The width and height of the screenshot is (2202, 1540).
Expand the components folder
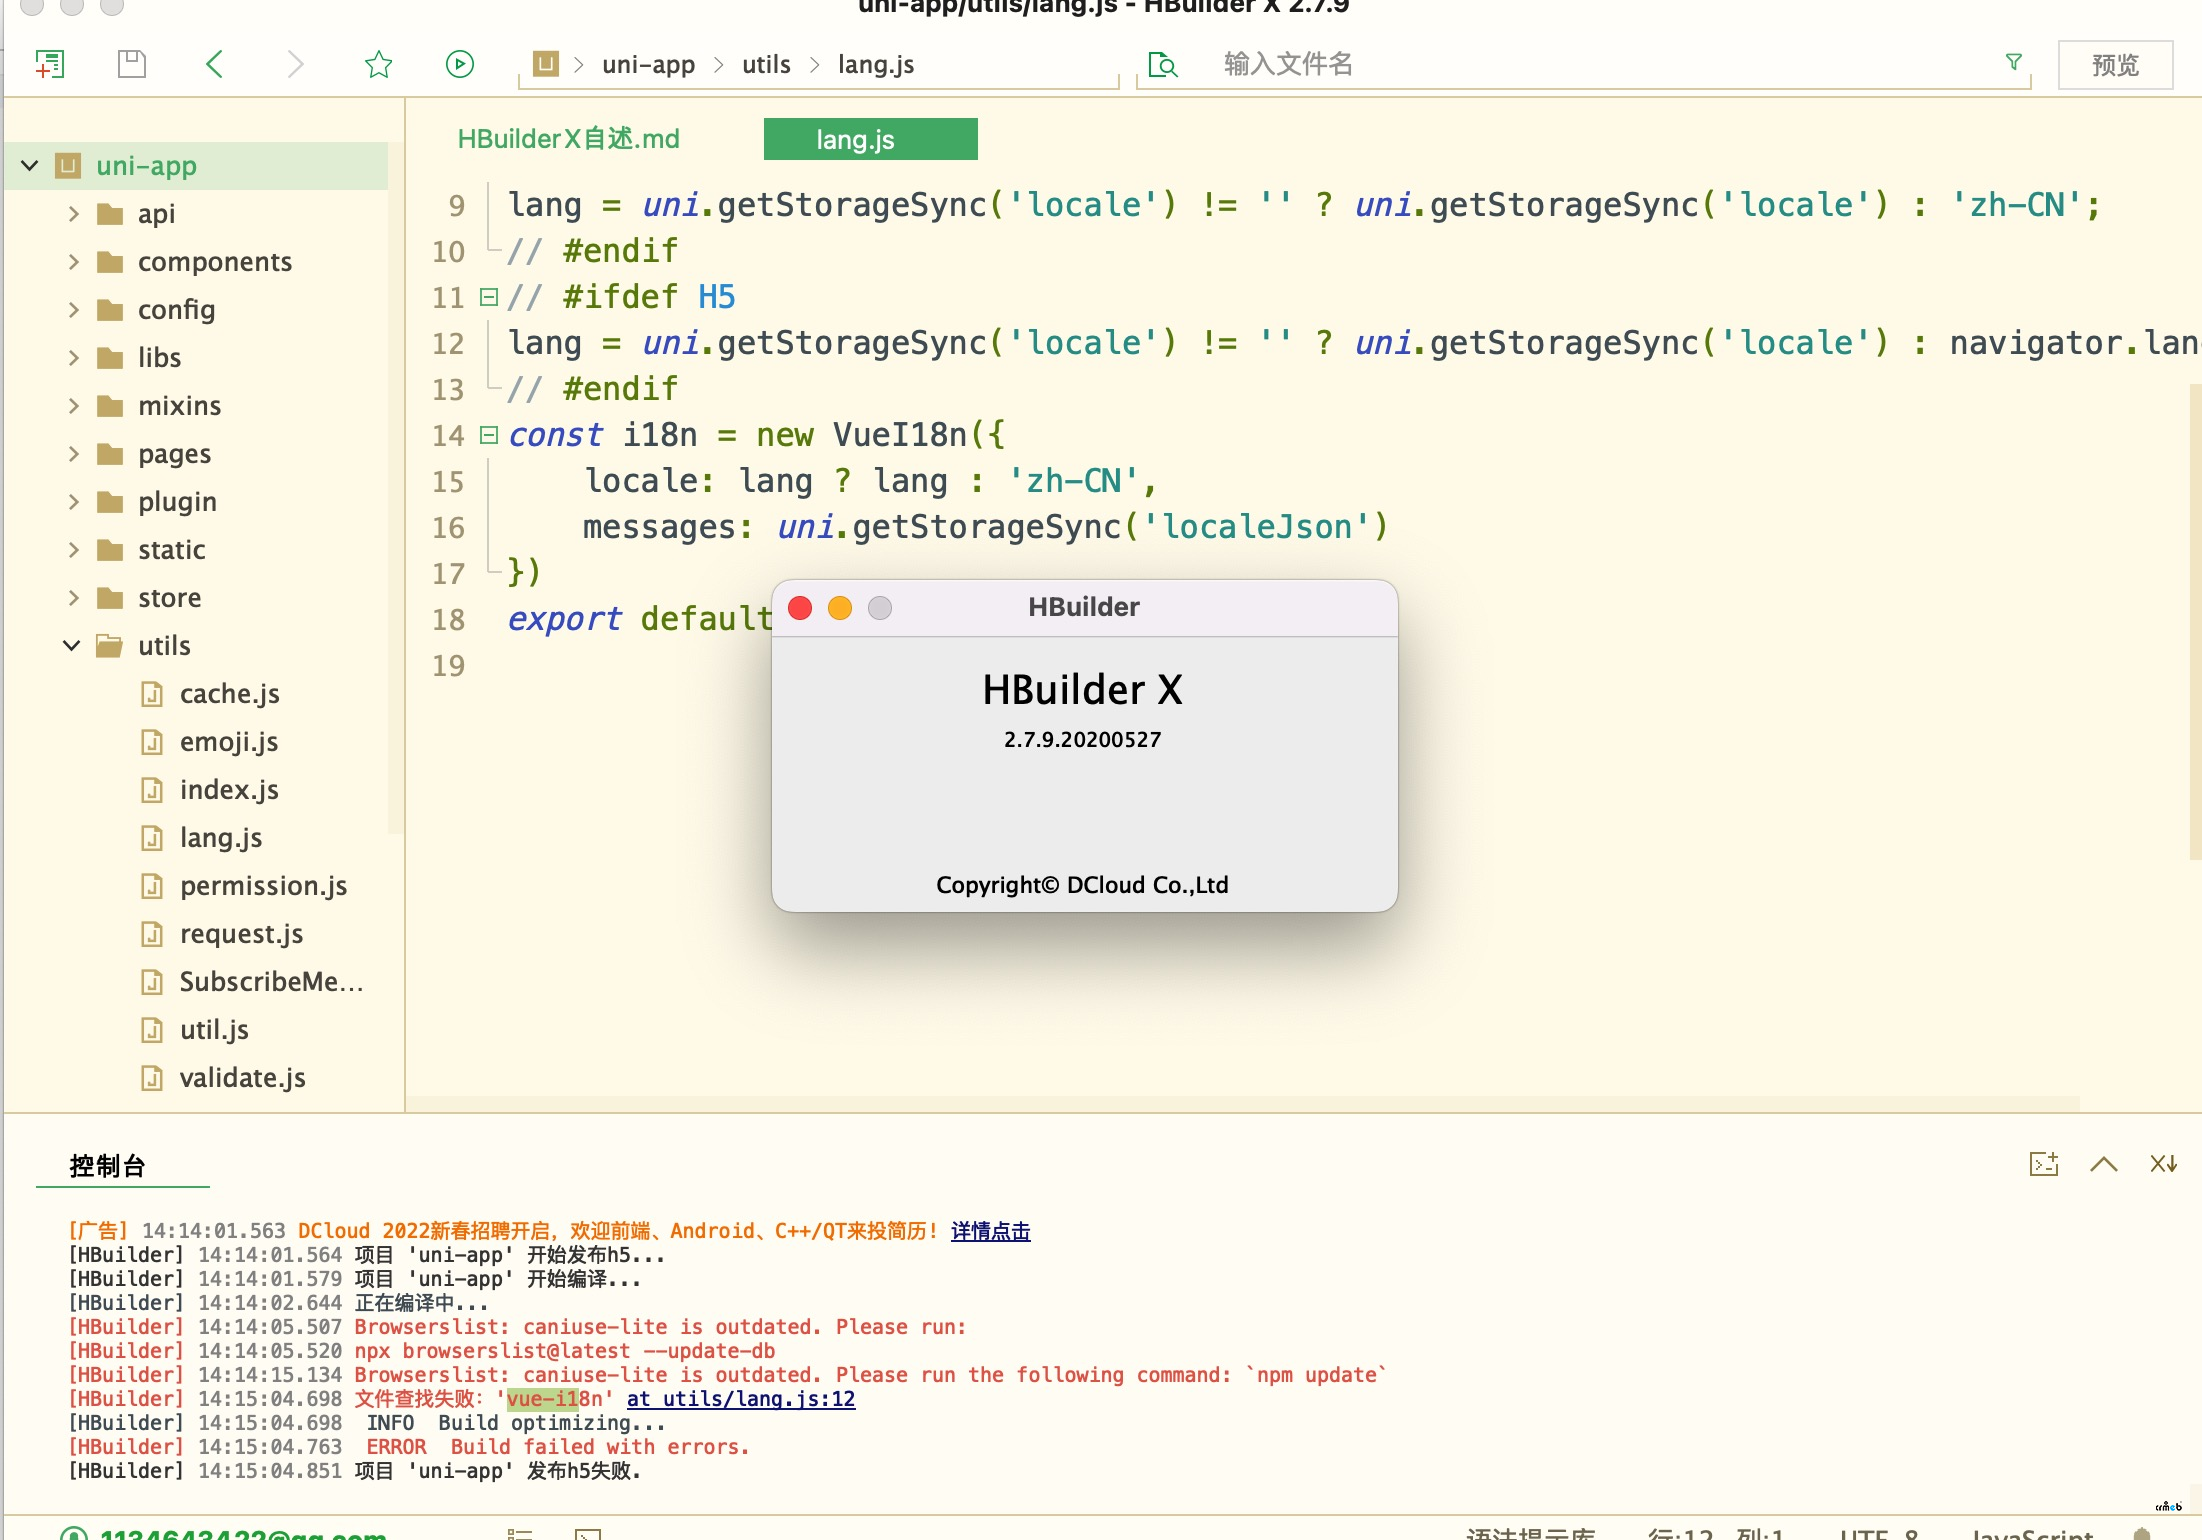click(73, 261)
